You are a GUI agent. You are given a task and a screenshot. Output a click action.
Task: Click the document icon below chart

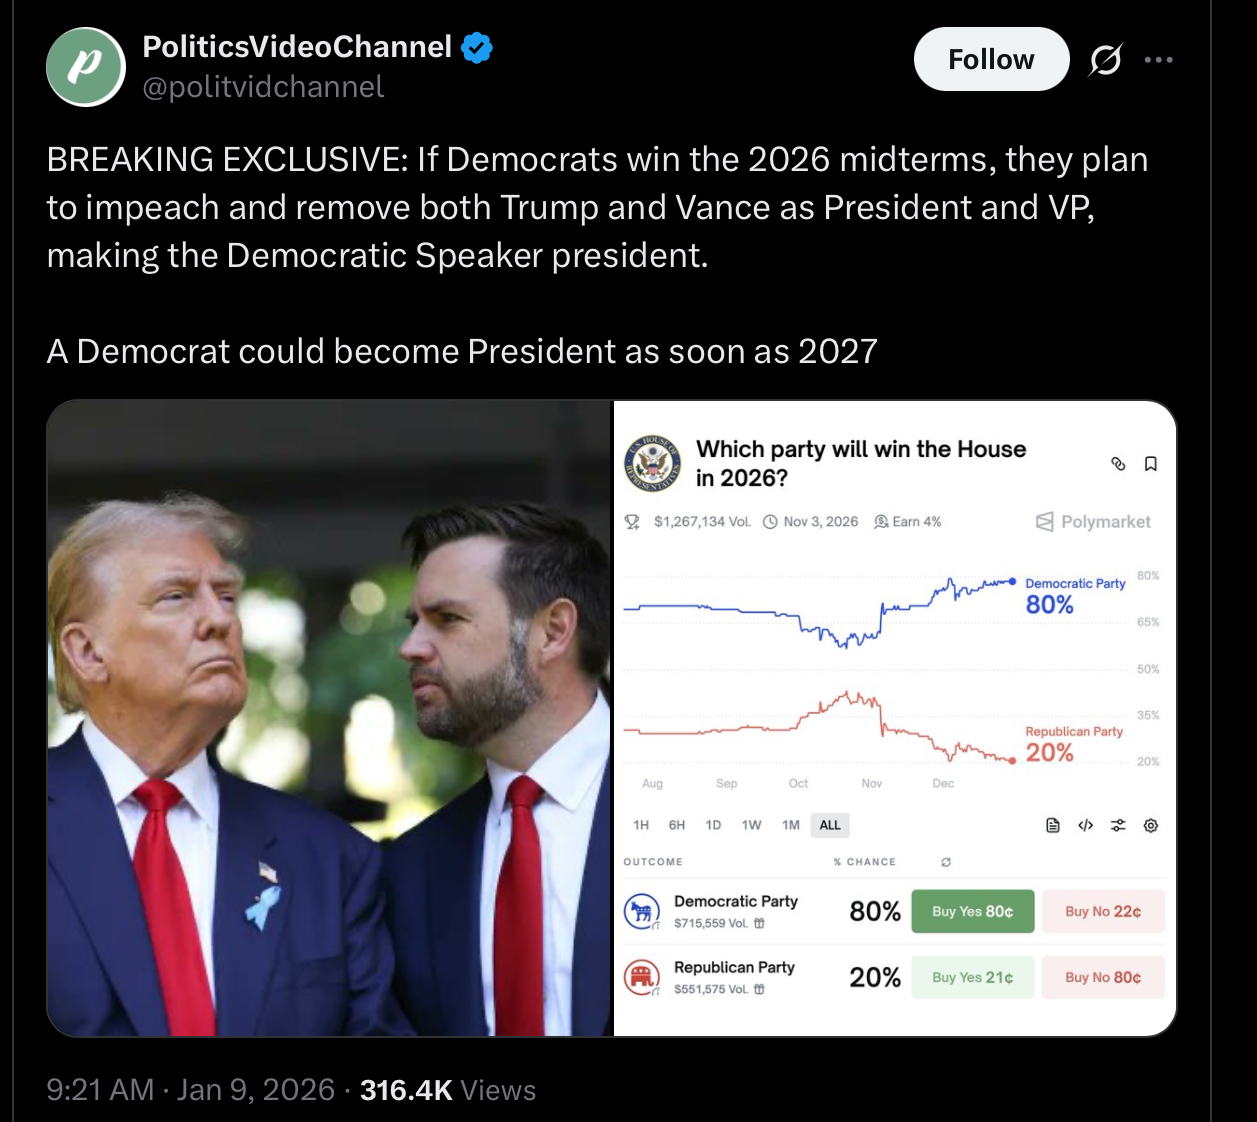pos(1052,826)
